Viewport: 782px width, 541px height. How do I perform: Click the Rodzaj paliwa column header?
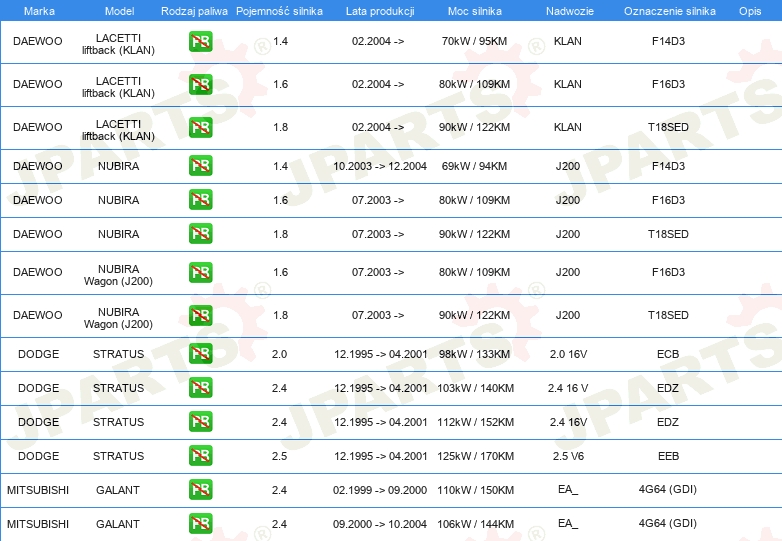[194, 11]
